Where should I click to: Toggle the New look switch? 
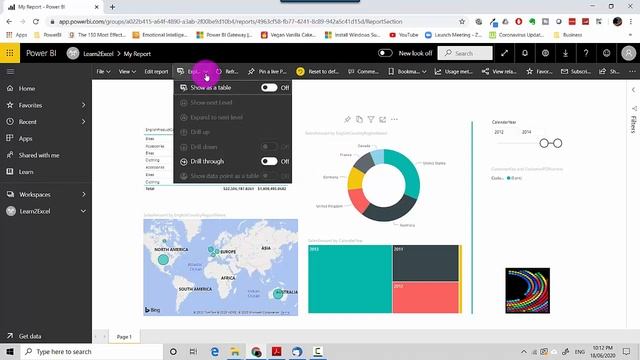coord(385,53)
